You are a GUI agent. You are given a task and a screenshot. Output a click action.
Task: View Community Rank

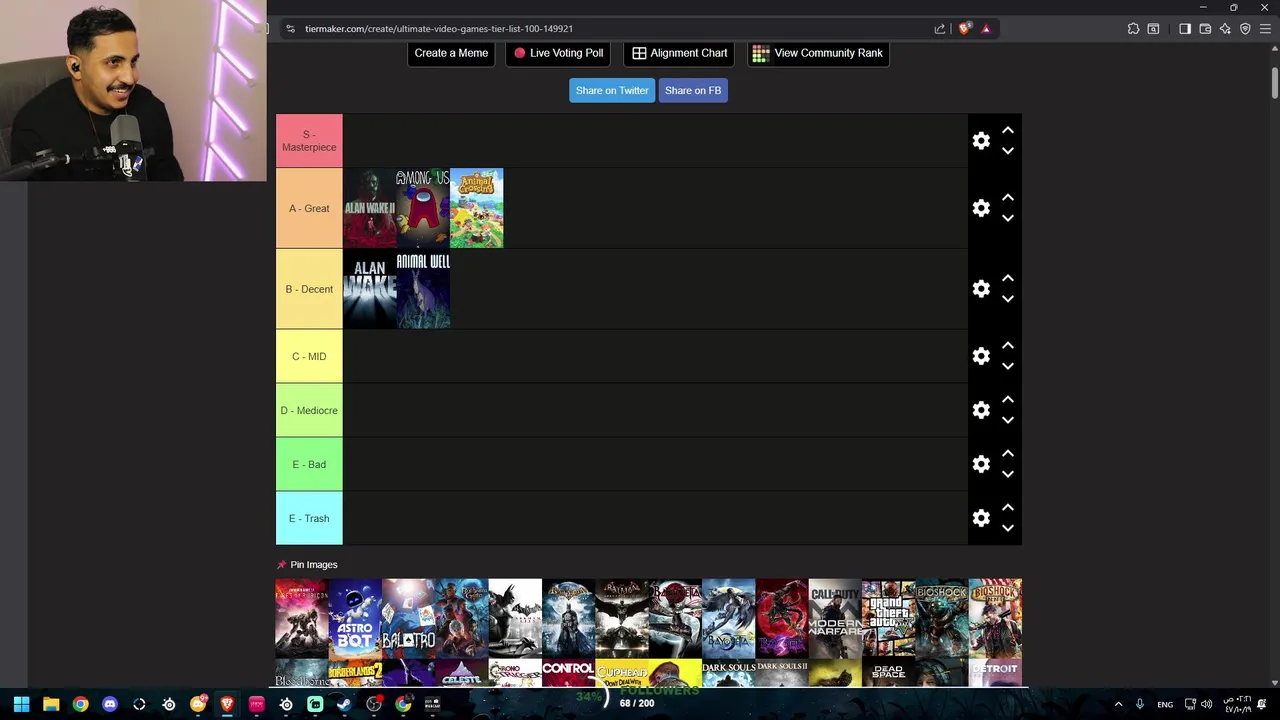click(818, 53)
